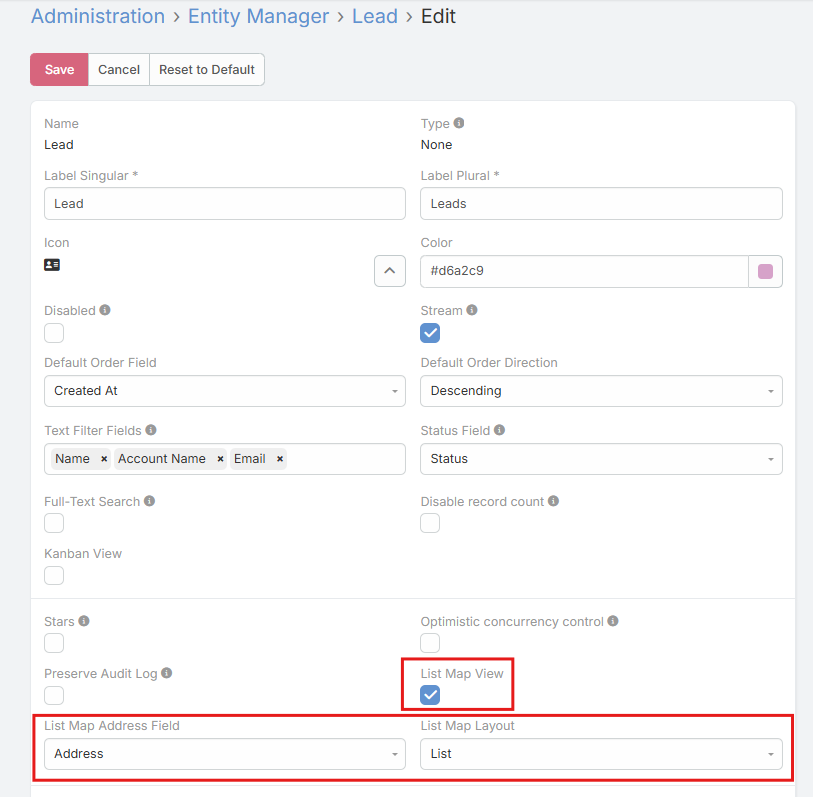Click Reset to Default button
The width and height of the screenshot is (813, 797).
[x=206, y=69]
